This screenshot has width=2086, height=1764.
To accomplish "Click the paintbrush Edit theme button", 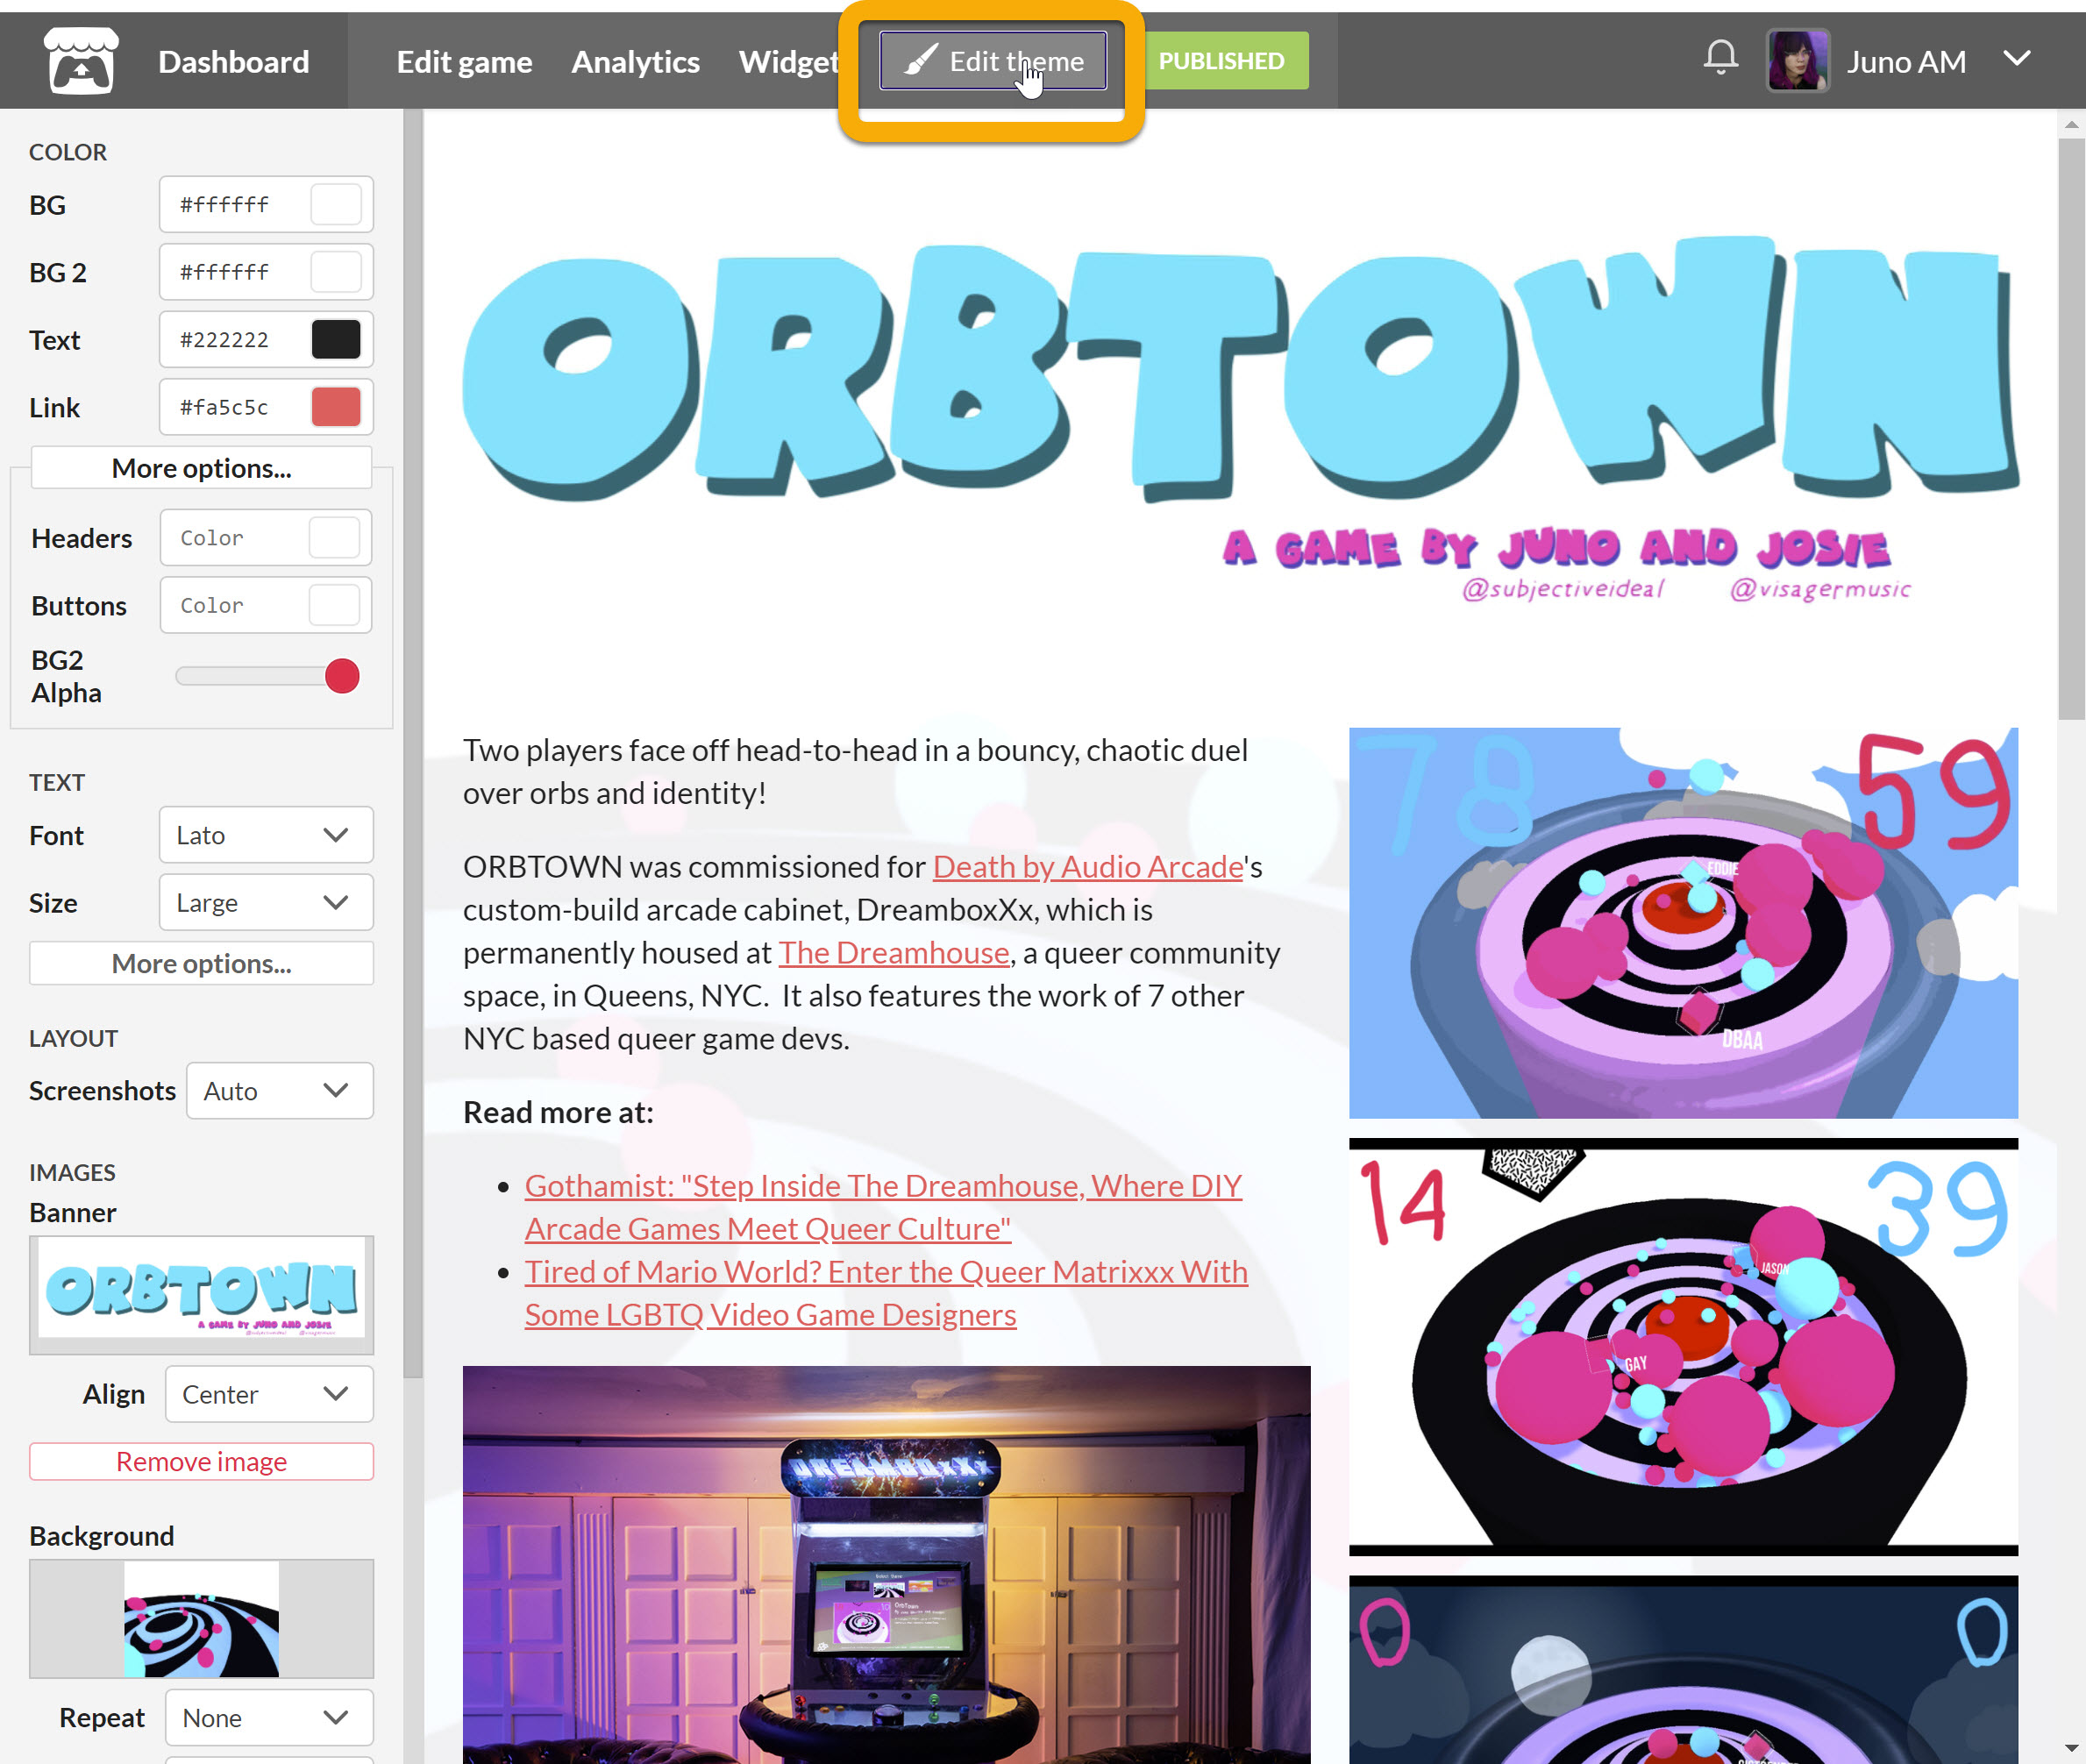I will tap(992, 61).
